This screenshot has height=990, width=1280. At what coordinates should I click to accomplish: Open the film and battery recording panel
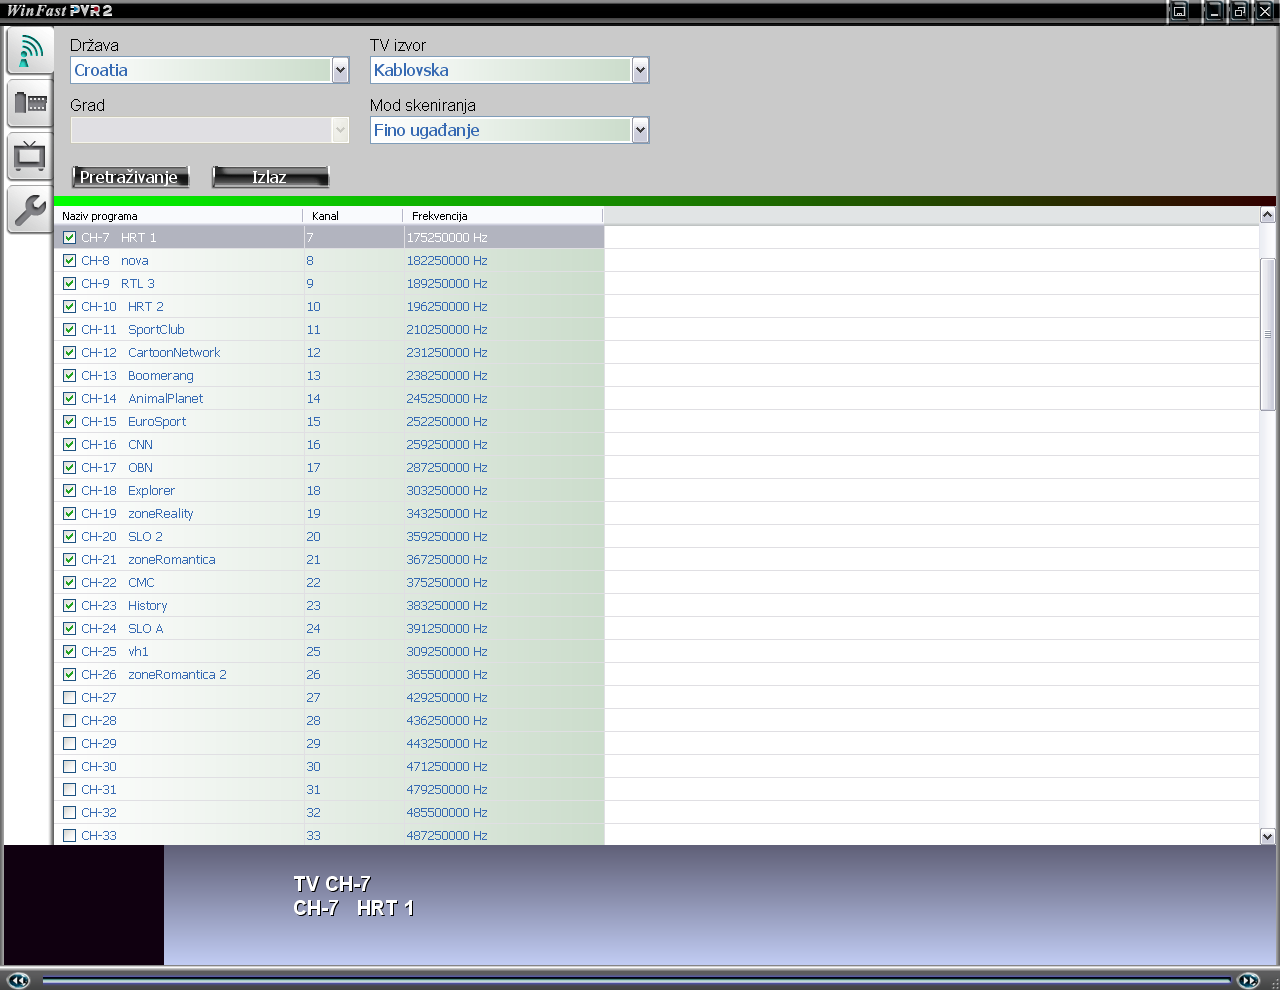point(30,102)
